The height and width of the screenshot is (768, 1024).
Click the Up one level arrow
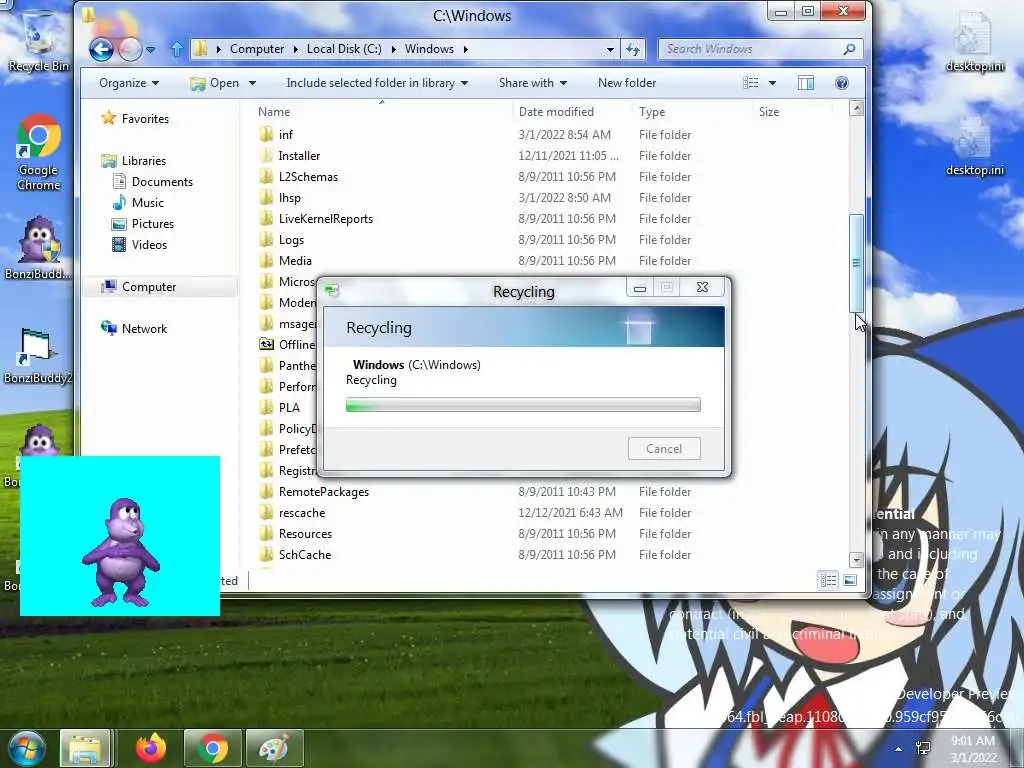pos(176,49)
